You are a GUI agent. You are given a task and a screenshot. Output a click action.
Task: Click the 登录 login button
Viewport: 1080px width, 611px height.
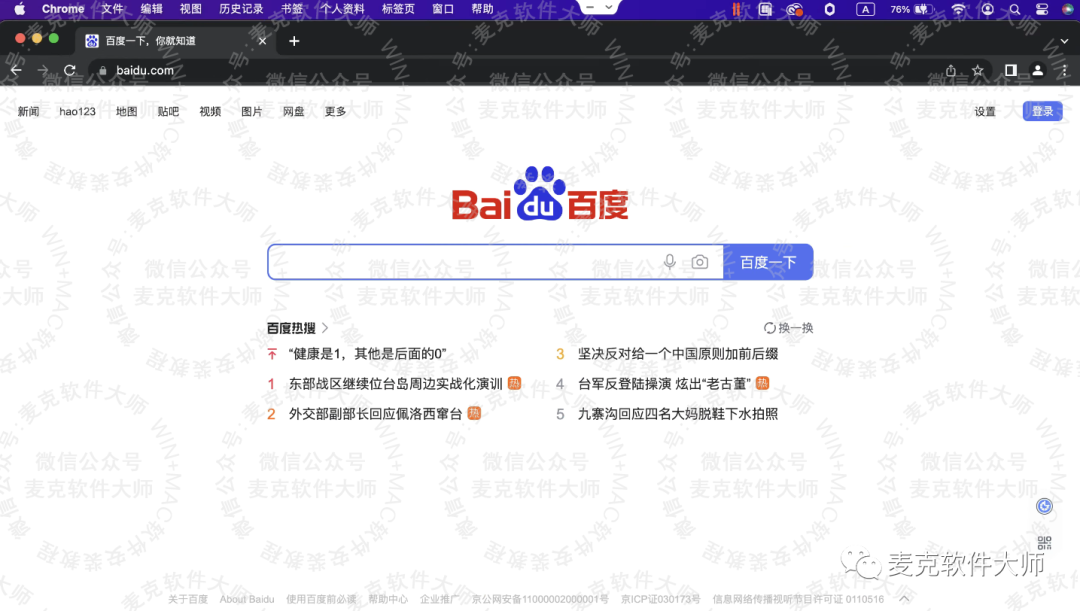click(1042, 111)
